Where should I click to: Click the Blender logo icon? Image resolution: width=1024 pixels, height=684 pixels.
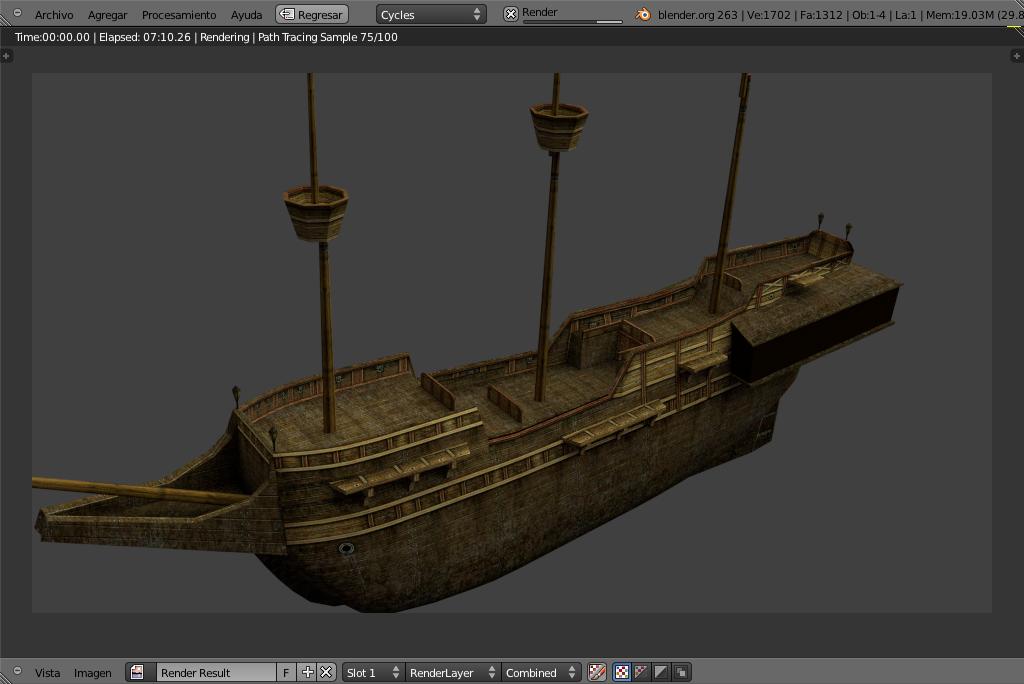tap(643, 15)
